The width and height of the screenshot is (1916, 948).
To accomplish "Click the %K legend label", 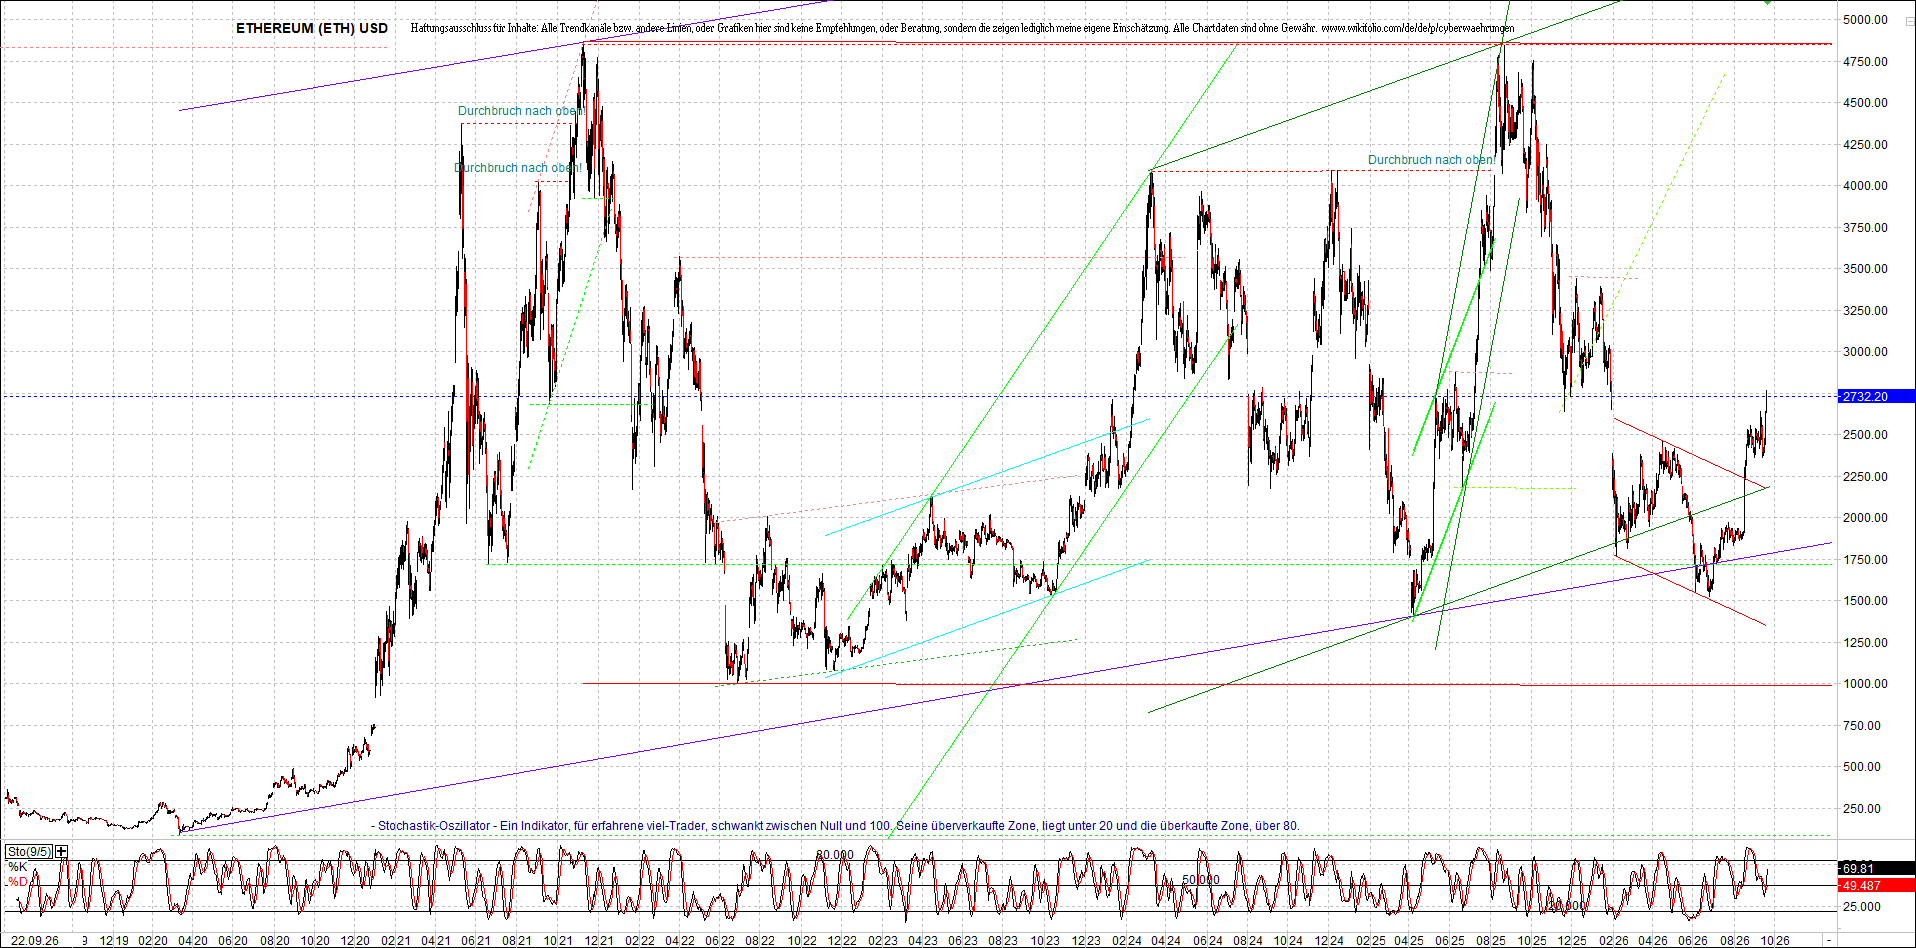I will [x=17, y=867].
